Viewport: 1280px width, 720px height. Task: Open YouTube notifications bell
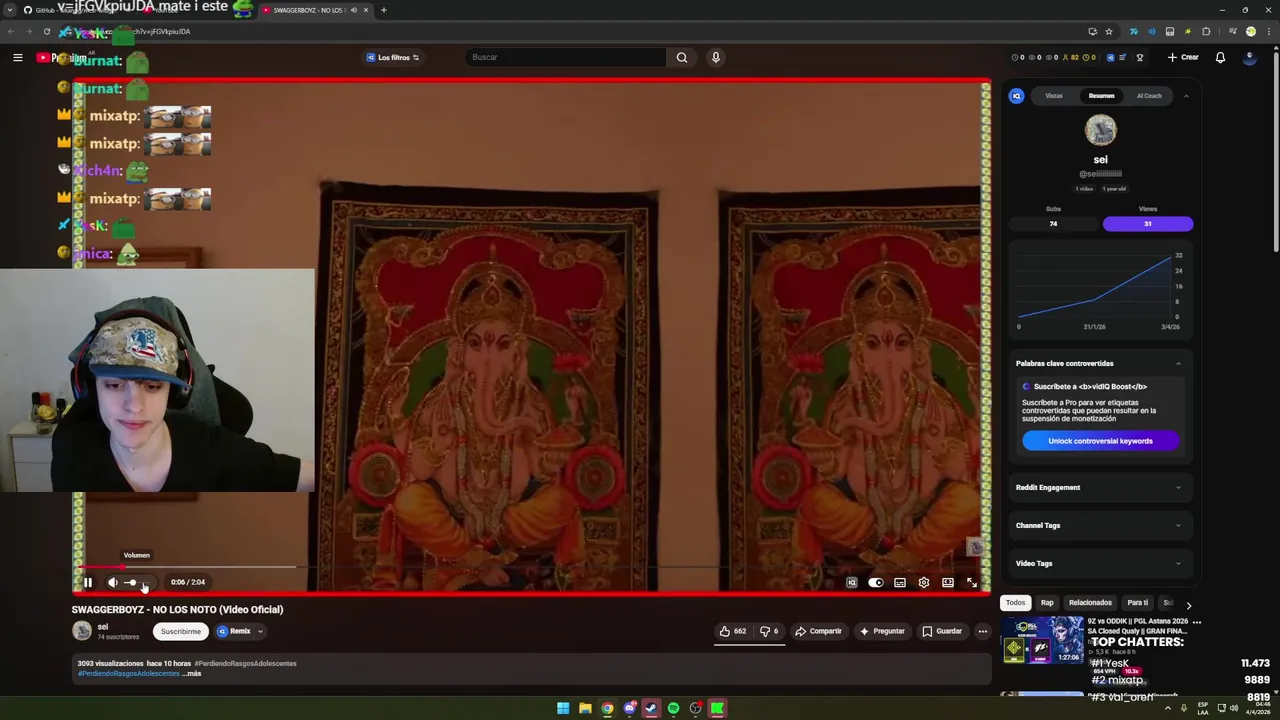pyautogui.click(x=1220, y=57)
